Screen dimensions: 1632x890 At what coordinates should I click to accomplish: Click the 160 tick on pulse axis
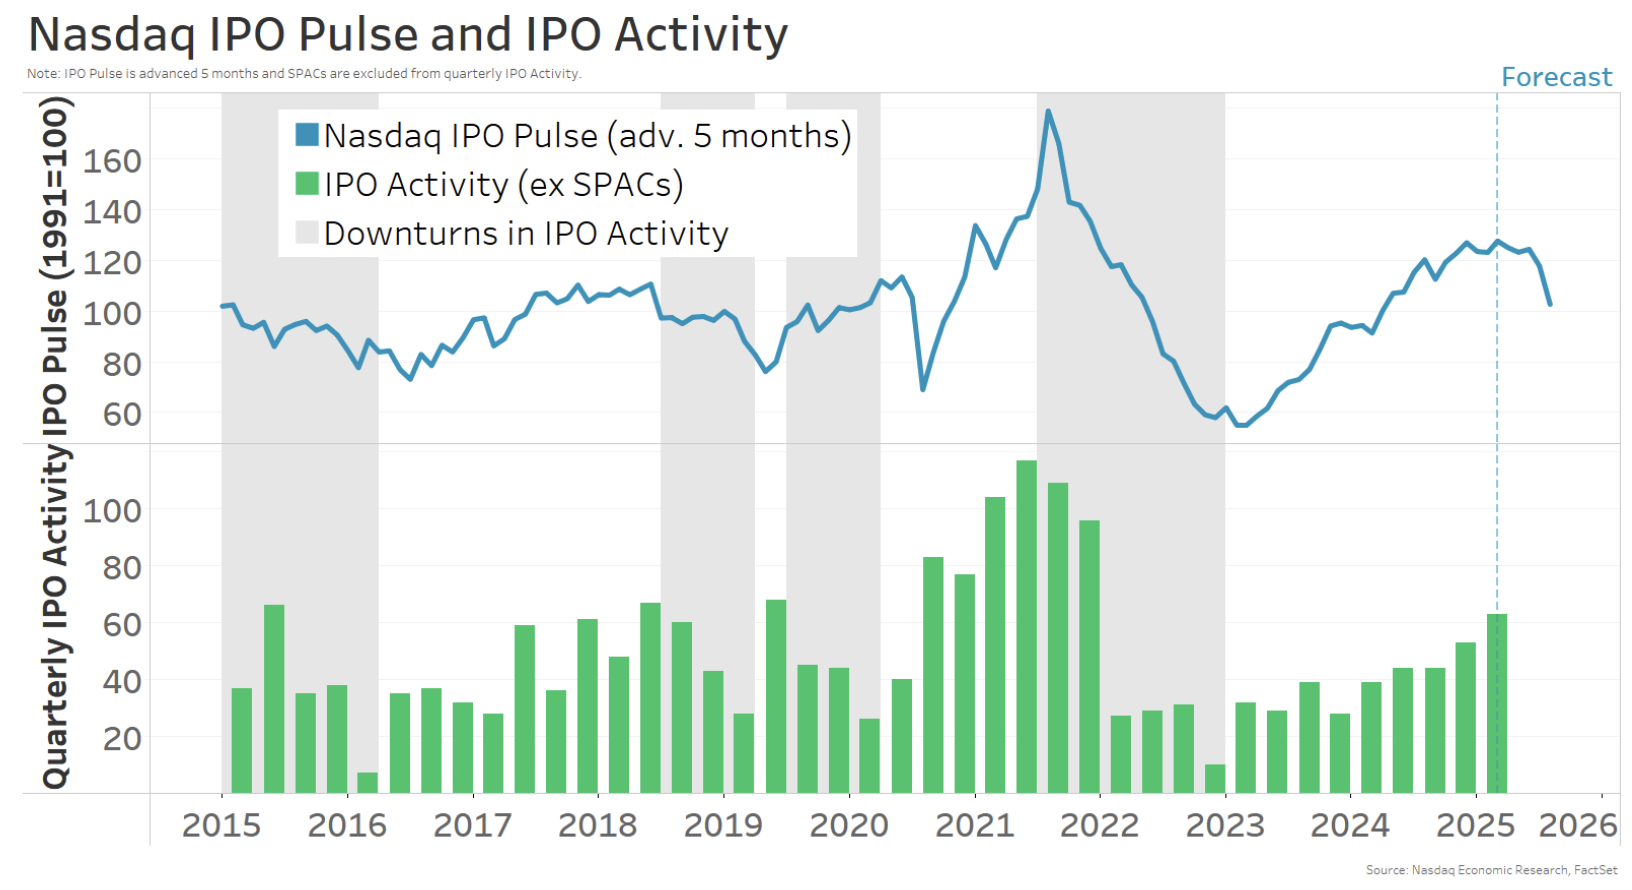point(112,161)
